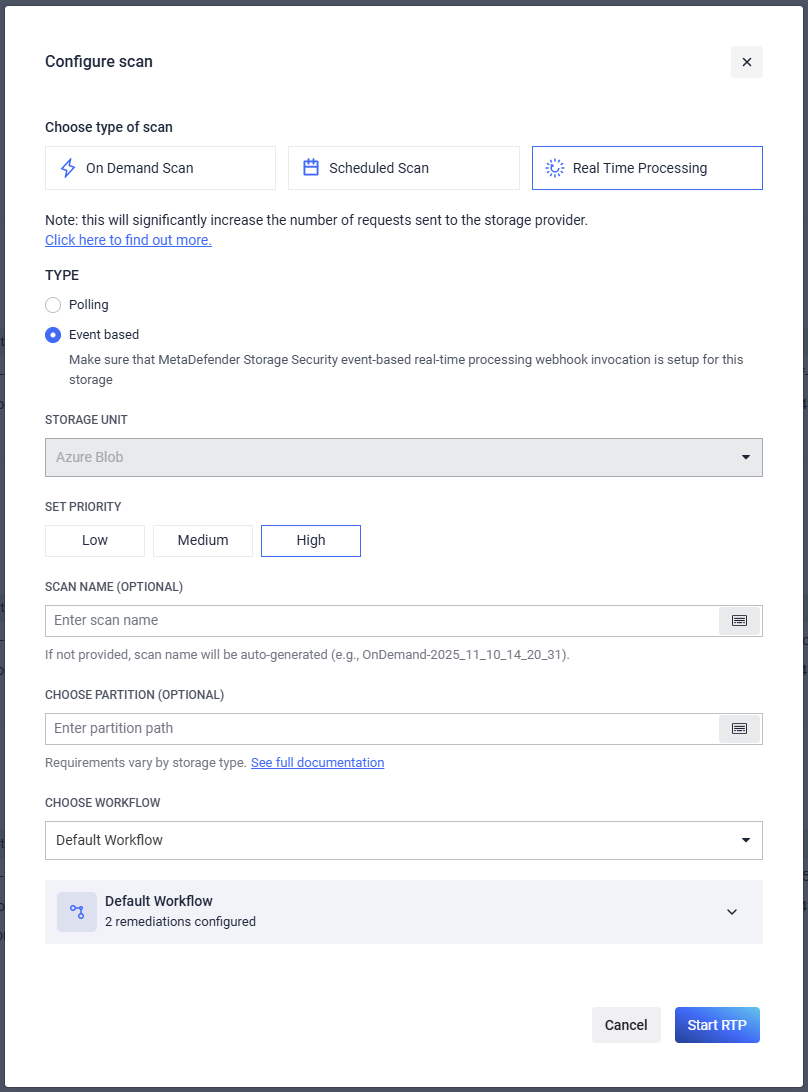
Task: Click keyboard icon in partition path field
Action: (739, 729)
